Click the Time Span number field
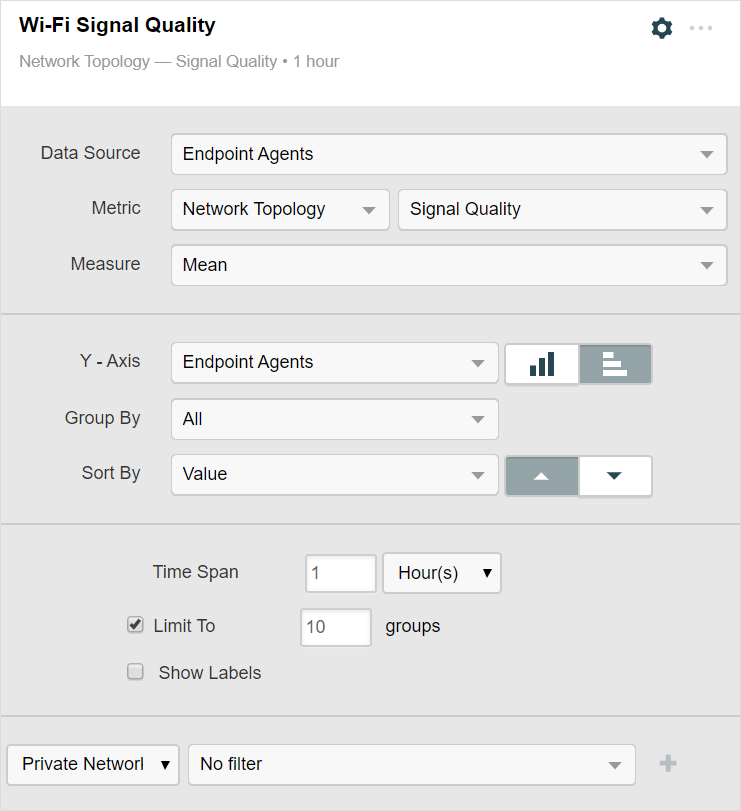741x811 pixels. 341,573
